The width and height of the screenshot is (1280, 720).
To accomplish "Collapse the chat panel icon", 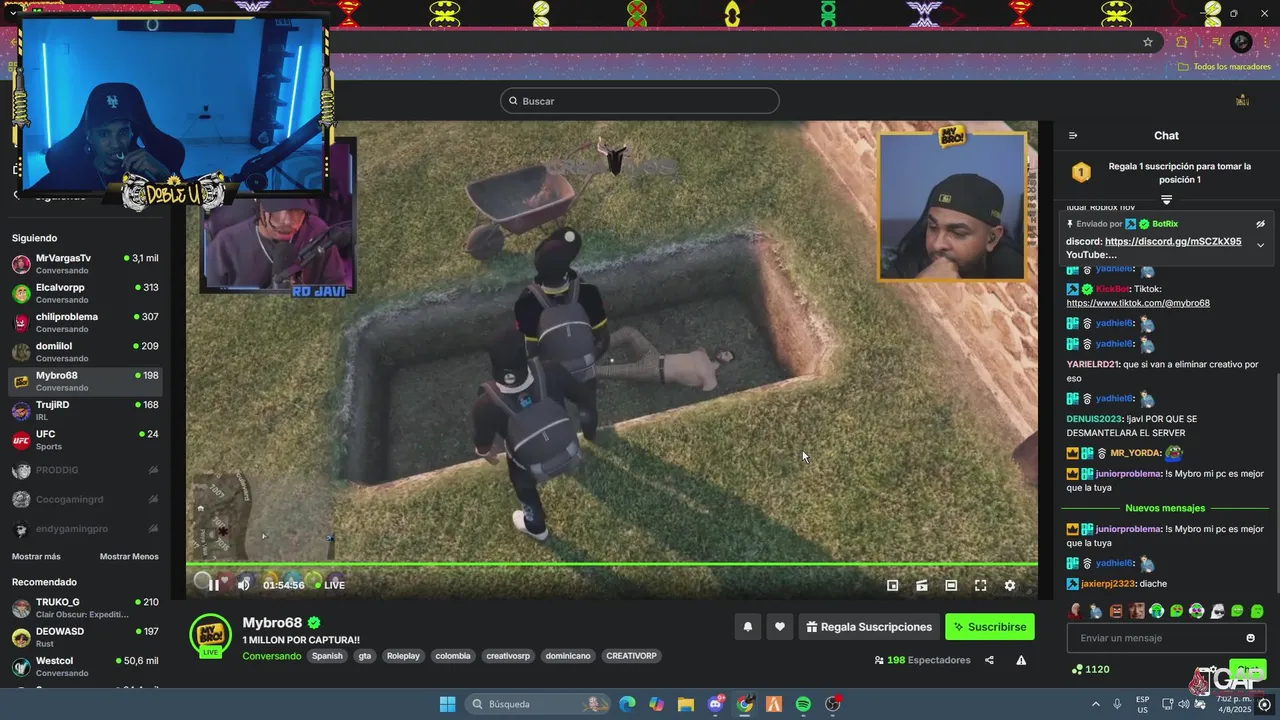I will [x=1073, y=135].
